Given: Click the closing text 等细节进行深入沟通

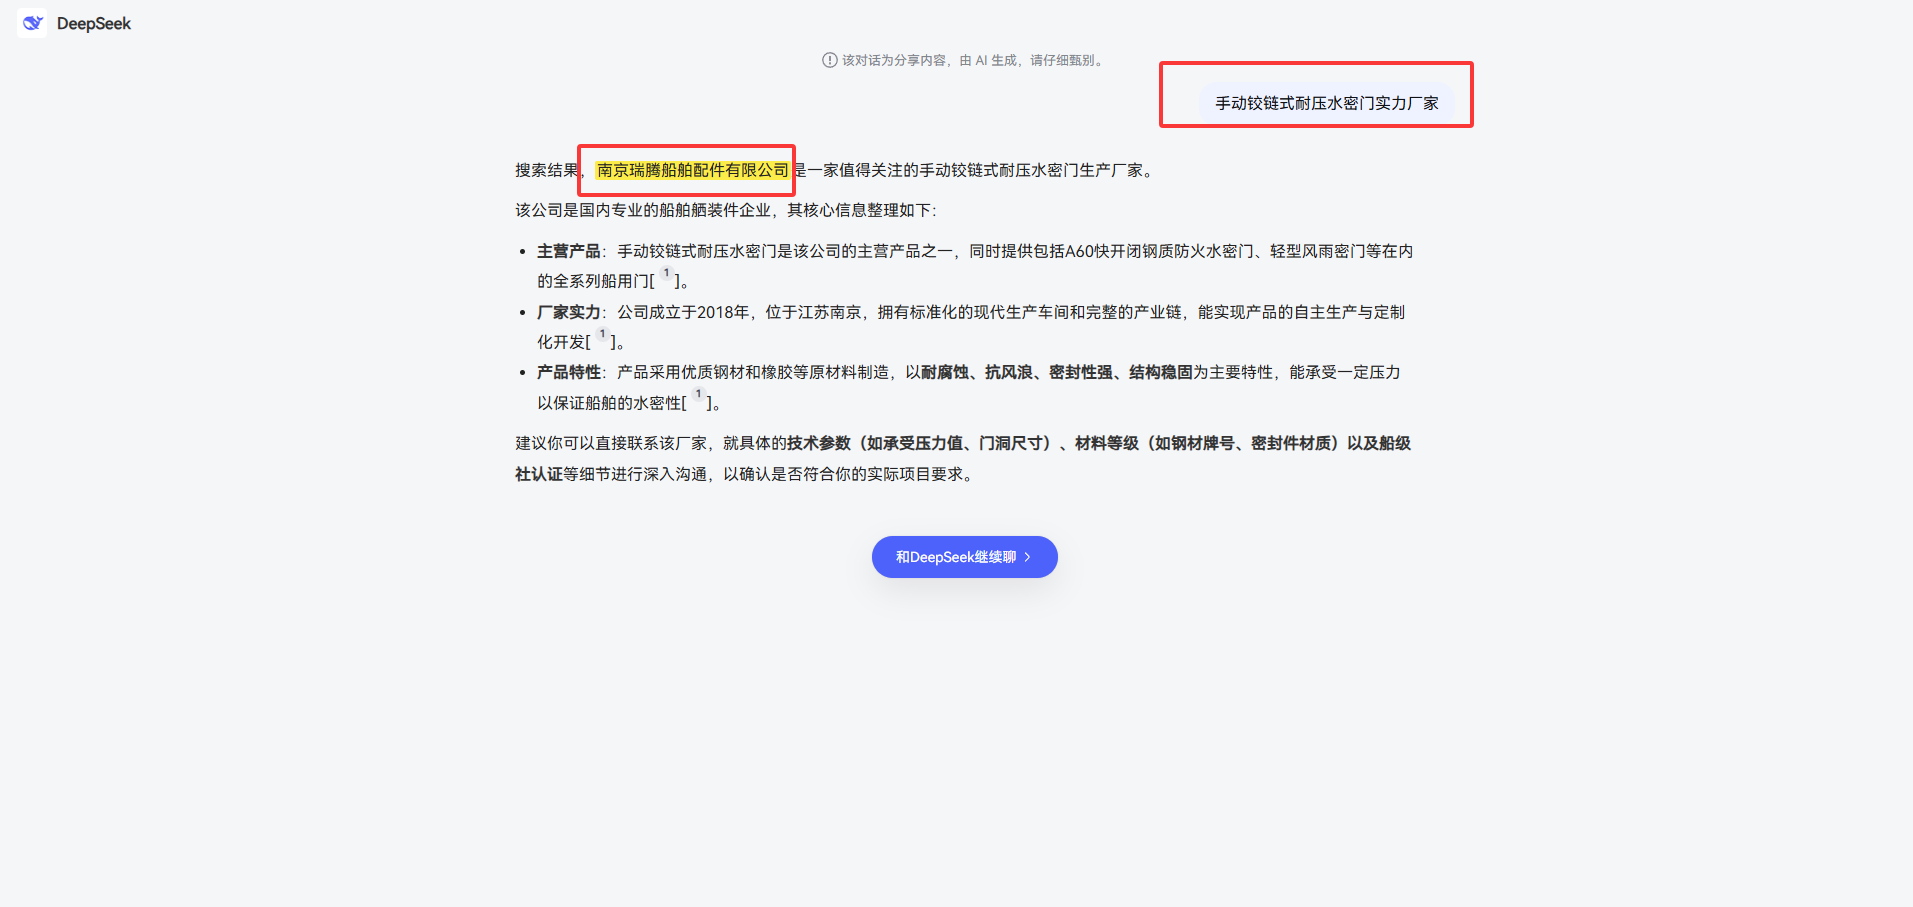Looking at the screenshot, I should point(635,474).
